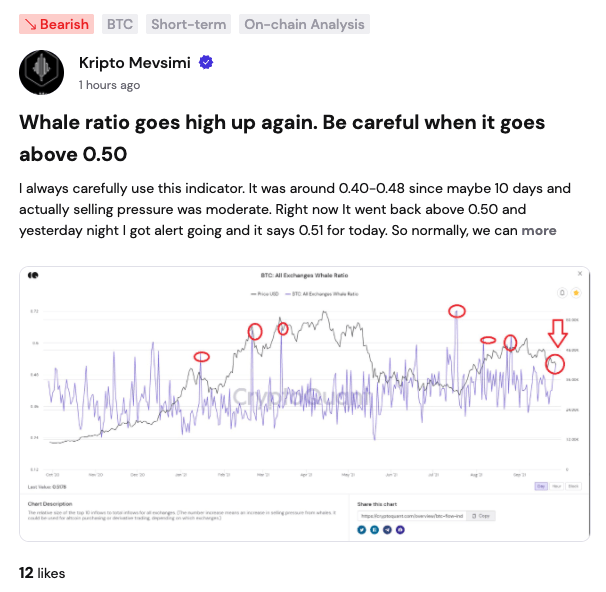The image size is (606, 592).
Task: Switch chart interval to Block
Action: click(573, 485)
